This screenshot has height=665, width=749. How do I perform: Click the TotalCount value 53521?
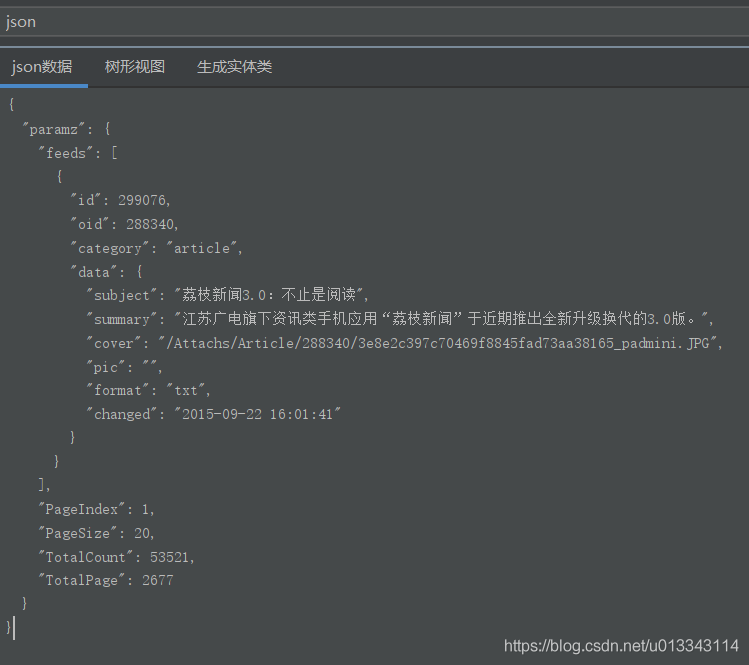point(170,557)
